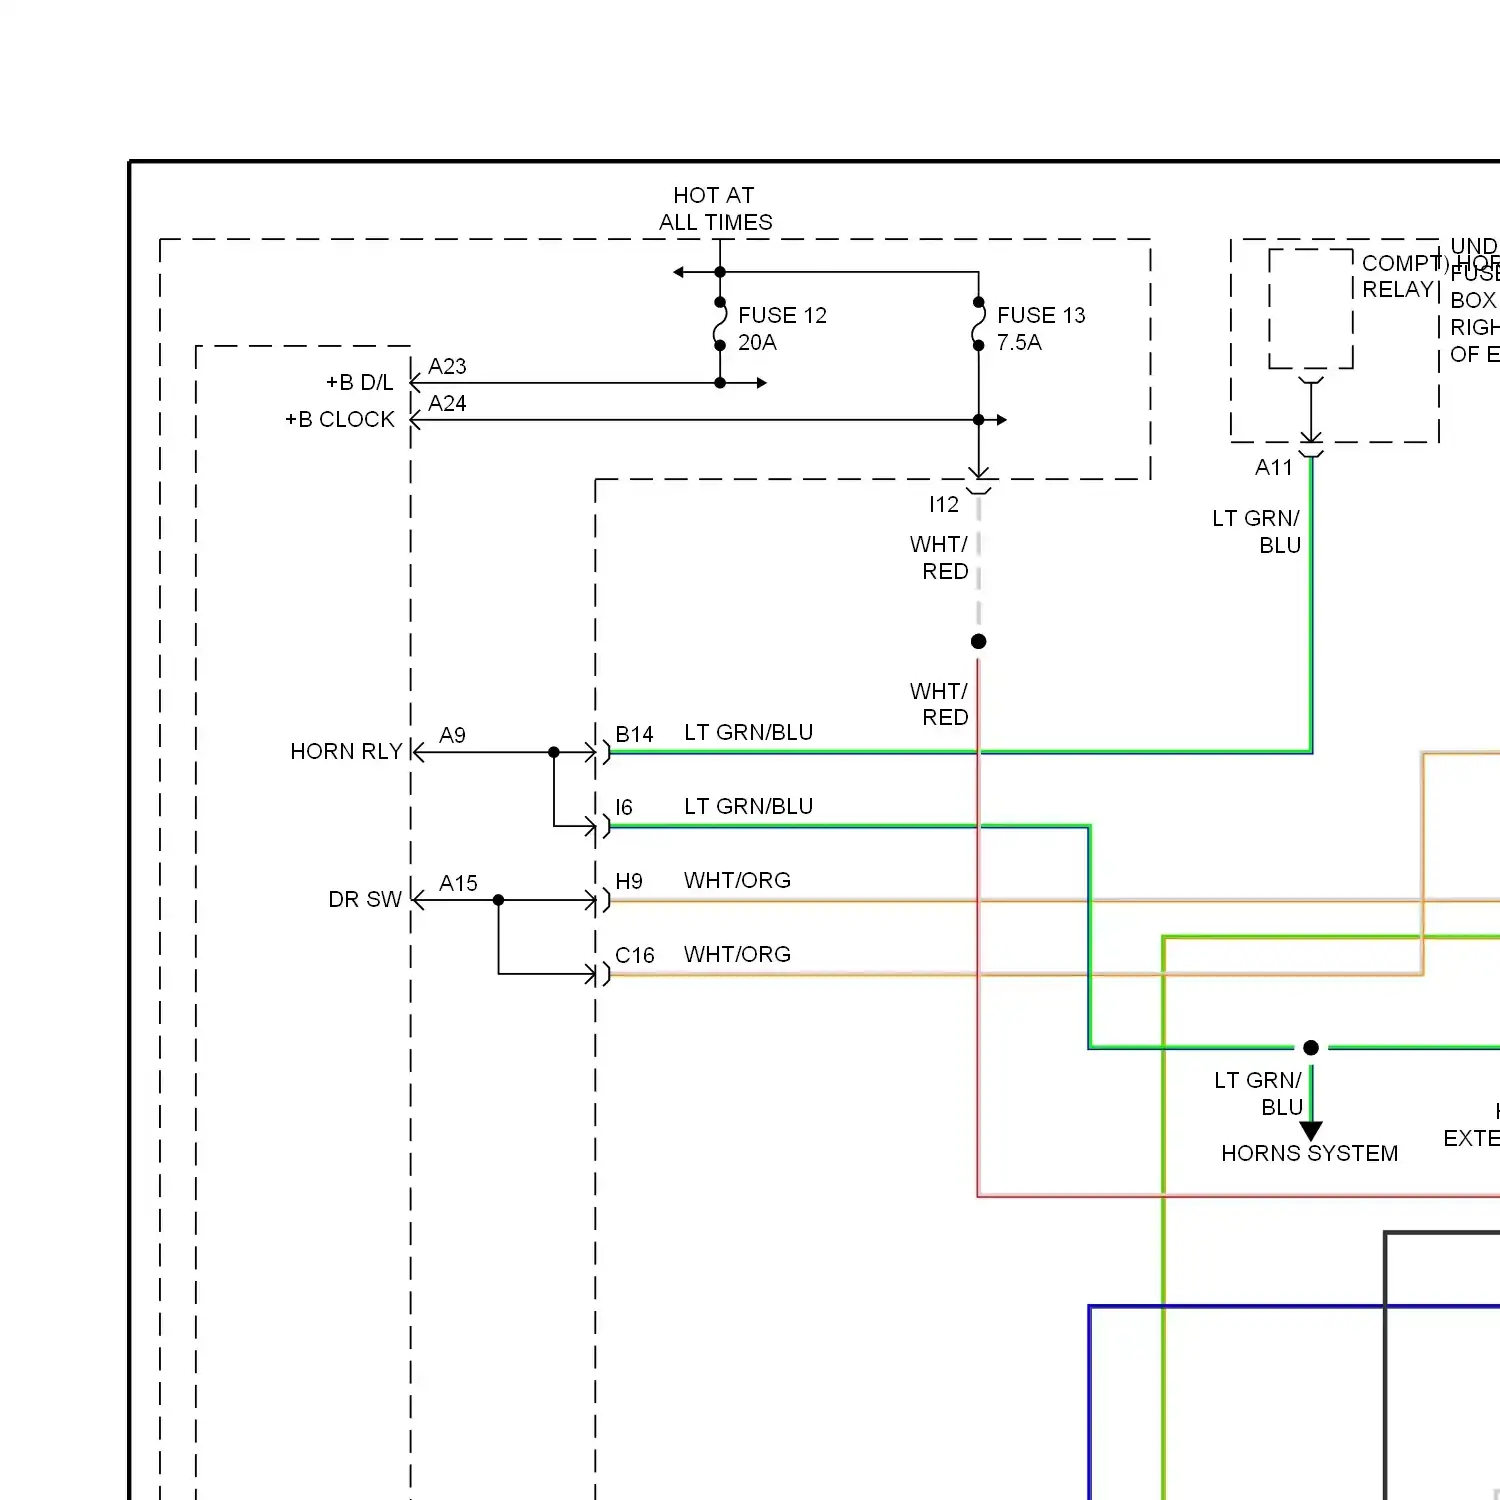Select the FUSE 12 20A label
Image resolution: width=1500 pixels, height=1500 pixels.
(782, 328)
